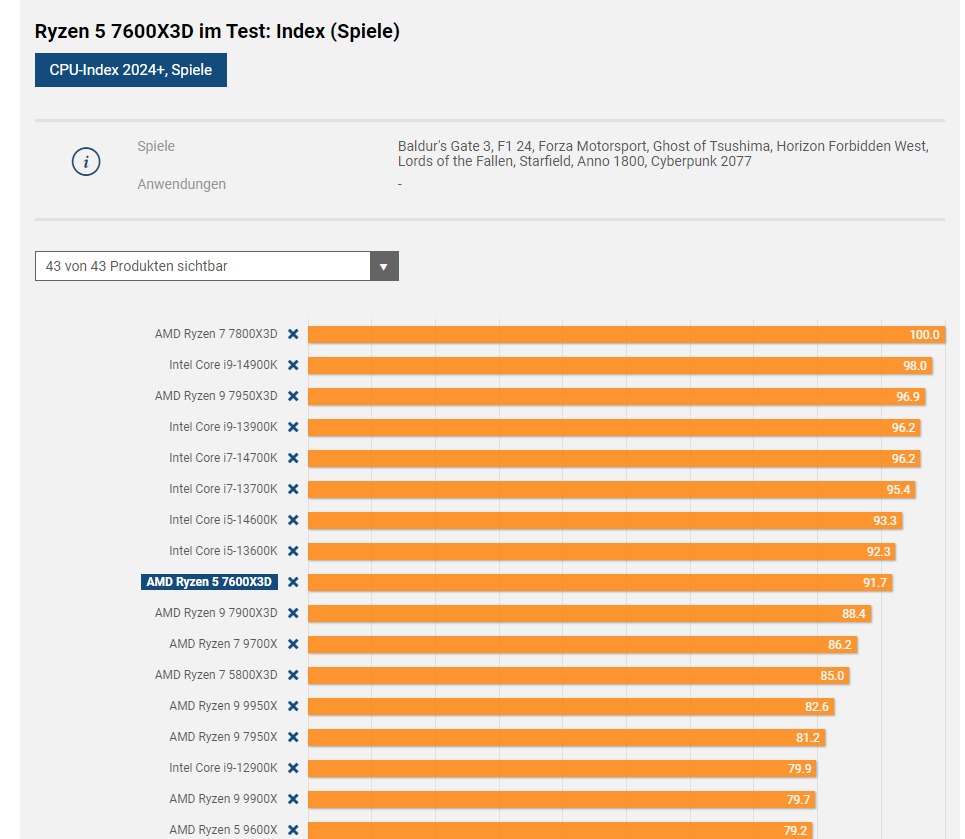Click the 'Ryzen 5 7600X3D im Test: Index (Spiele)' heading
This screenshot has width=965, height=839.
tap(217, 31)
